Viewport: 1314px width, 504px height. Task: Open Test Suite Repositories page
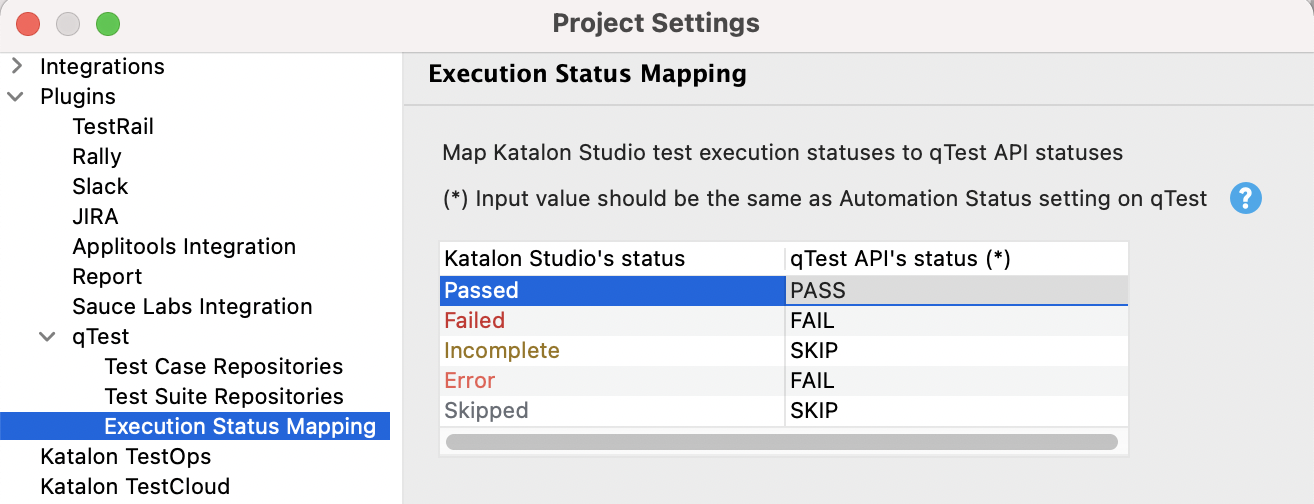(x=224, y=397)
